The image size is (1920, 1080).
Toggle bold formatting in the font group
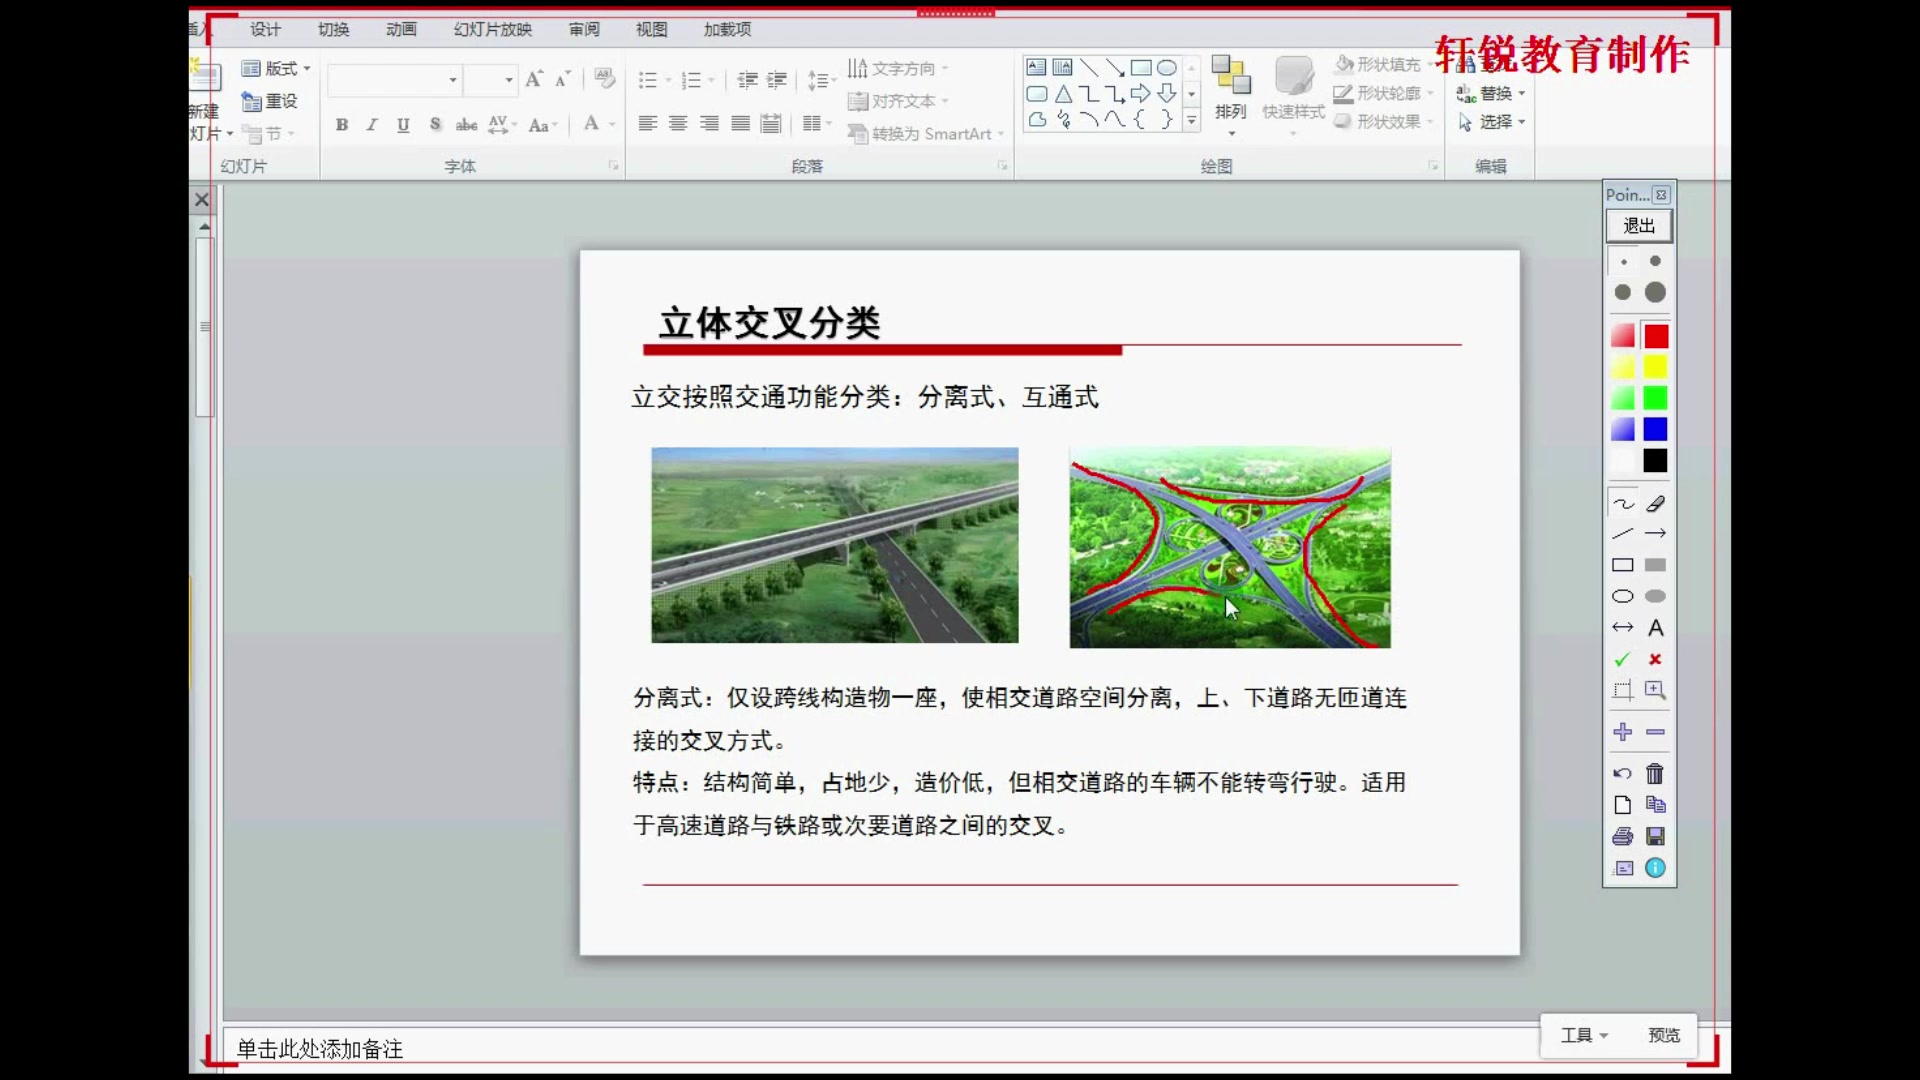[341, 125]
